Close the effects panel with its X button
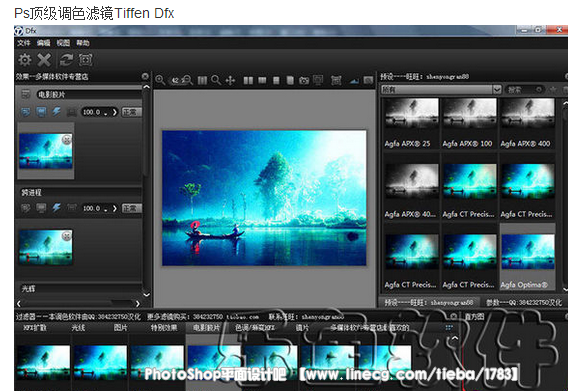The height and width of the screenshot is (391, 568). click(145, 76)
